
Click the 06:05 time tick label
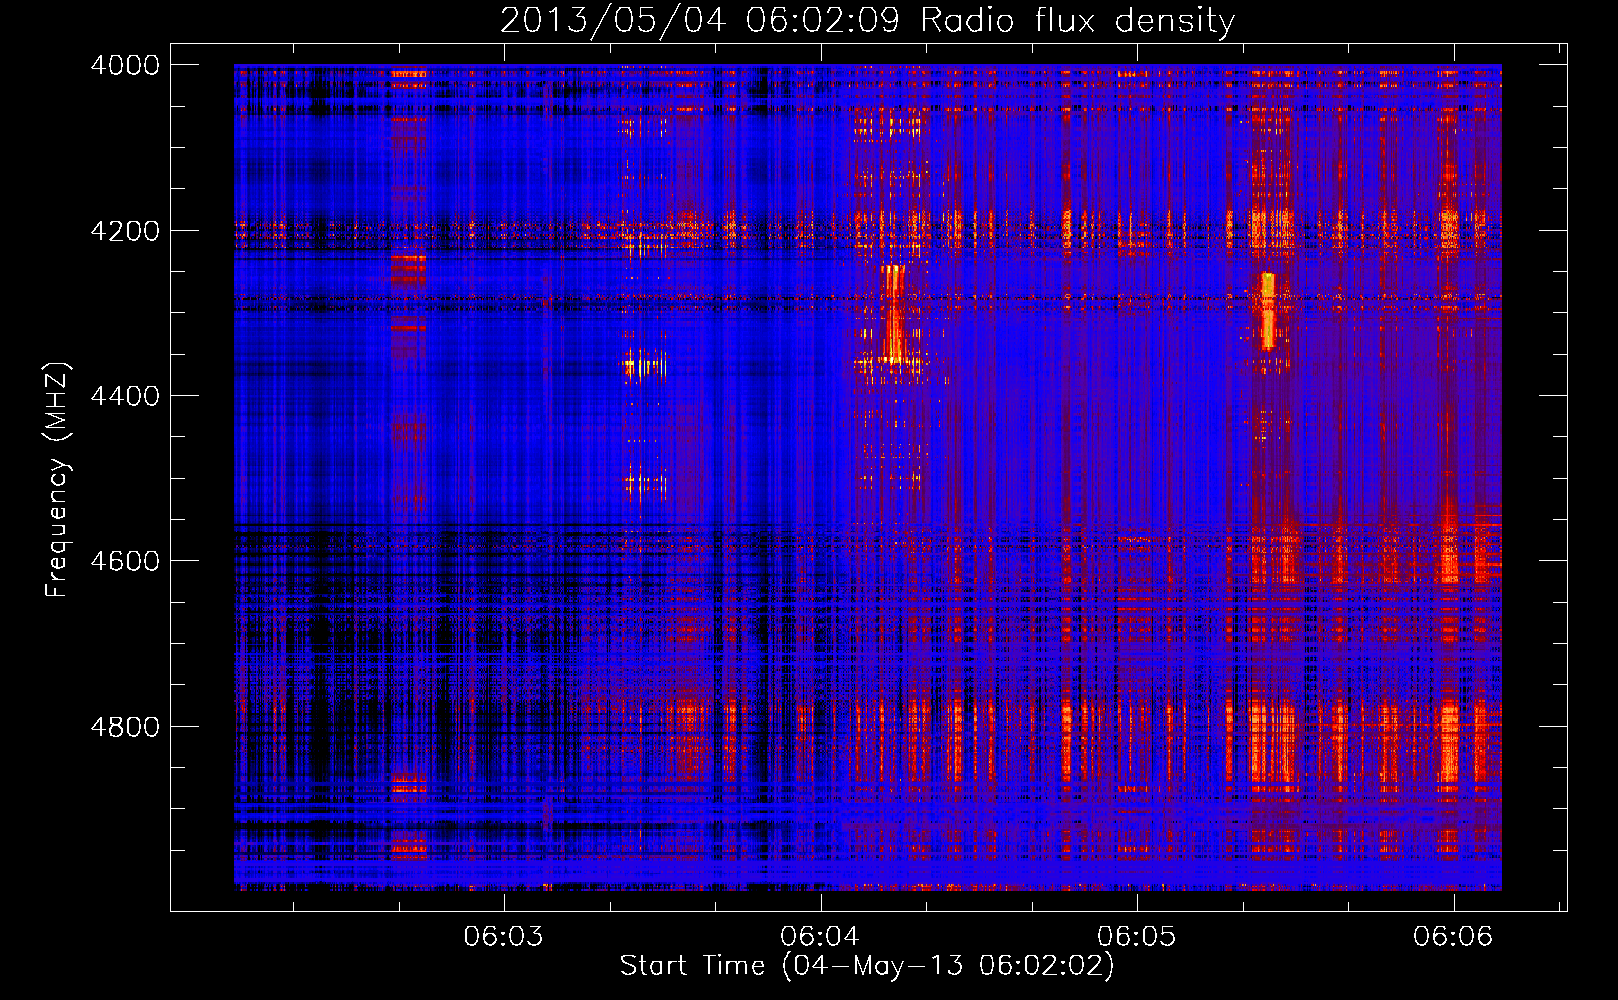click(x=1137, y=936)
